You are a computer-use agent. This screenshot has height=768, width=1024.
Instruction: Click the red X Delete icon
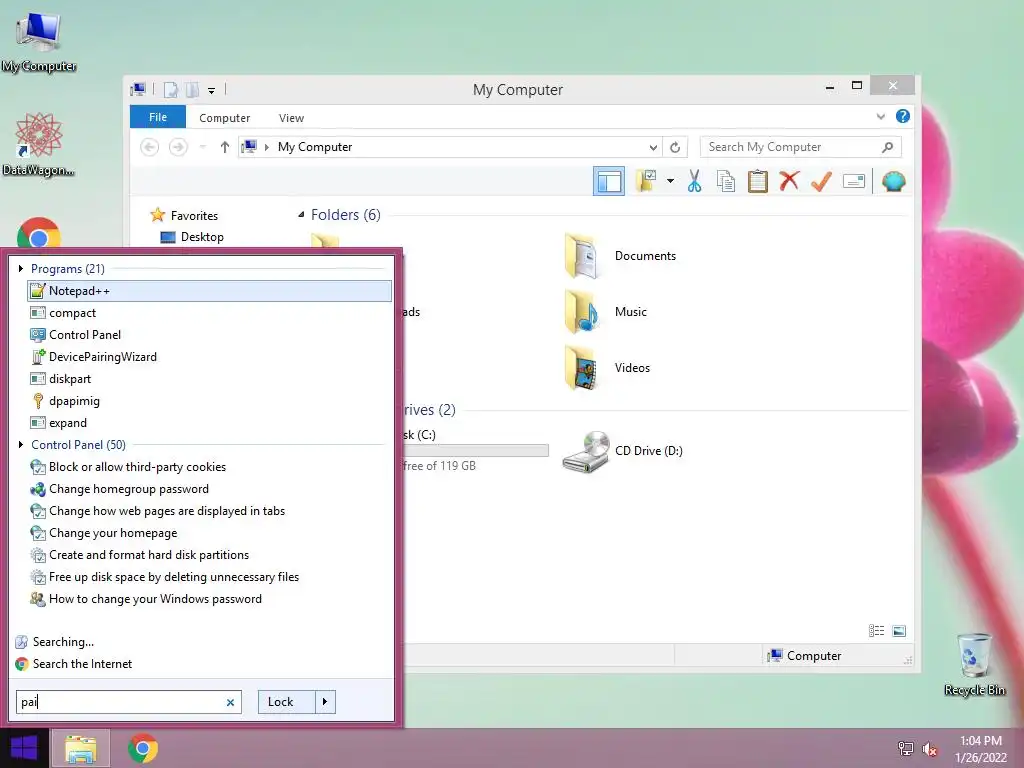[x=789, y=181]
